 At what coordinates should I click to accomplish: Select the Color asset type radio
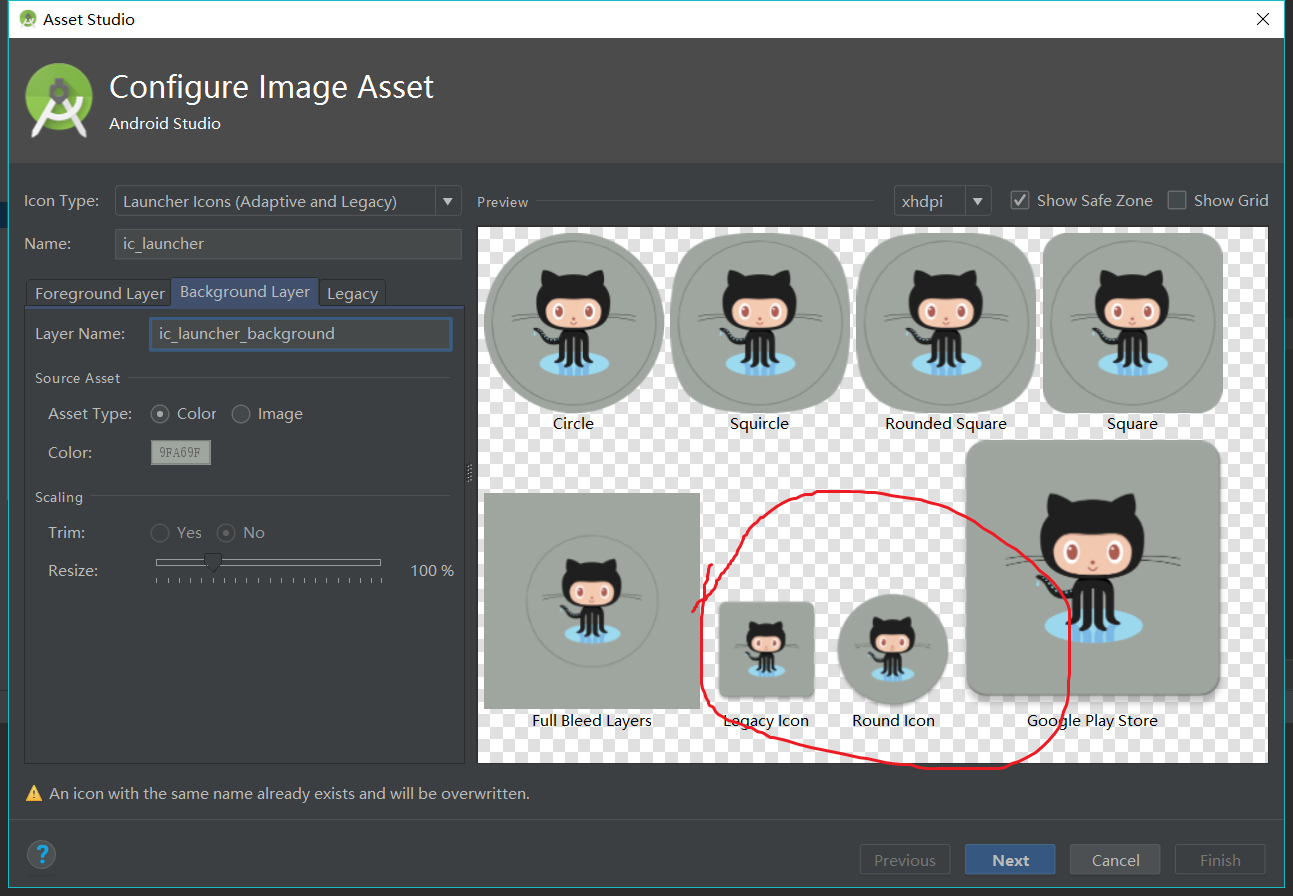coord(159,414)
